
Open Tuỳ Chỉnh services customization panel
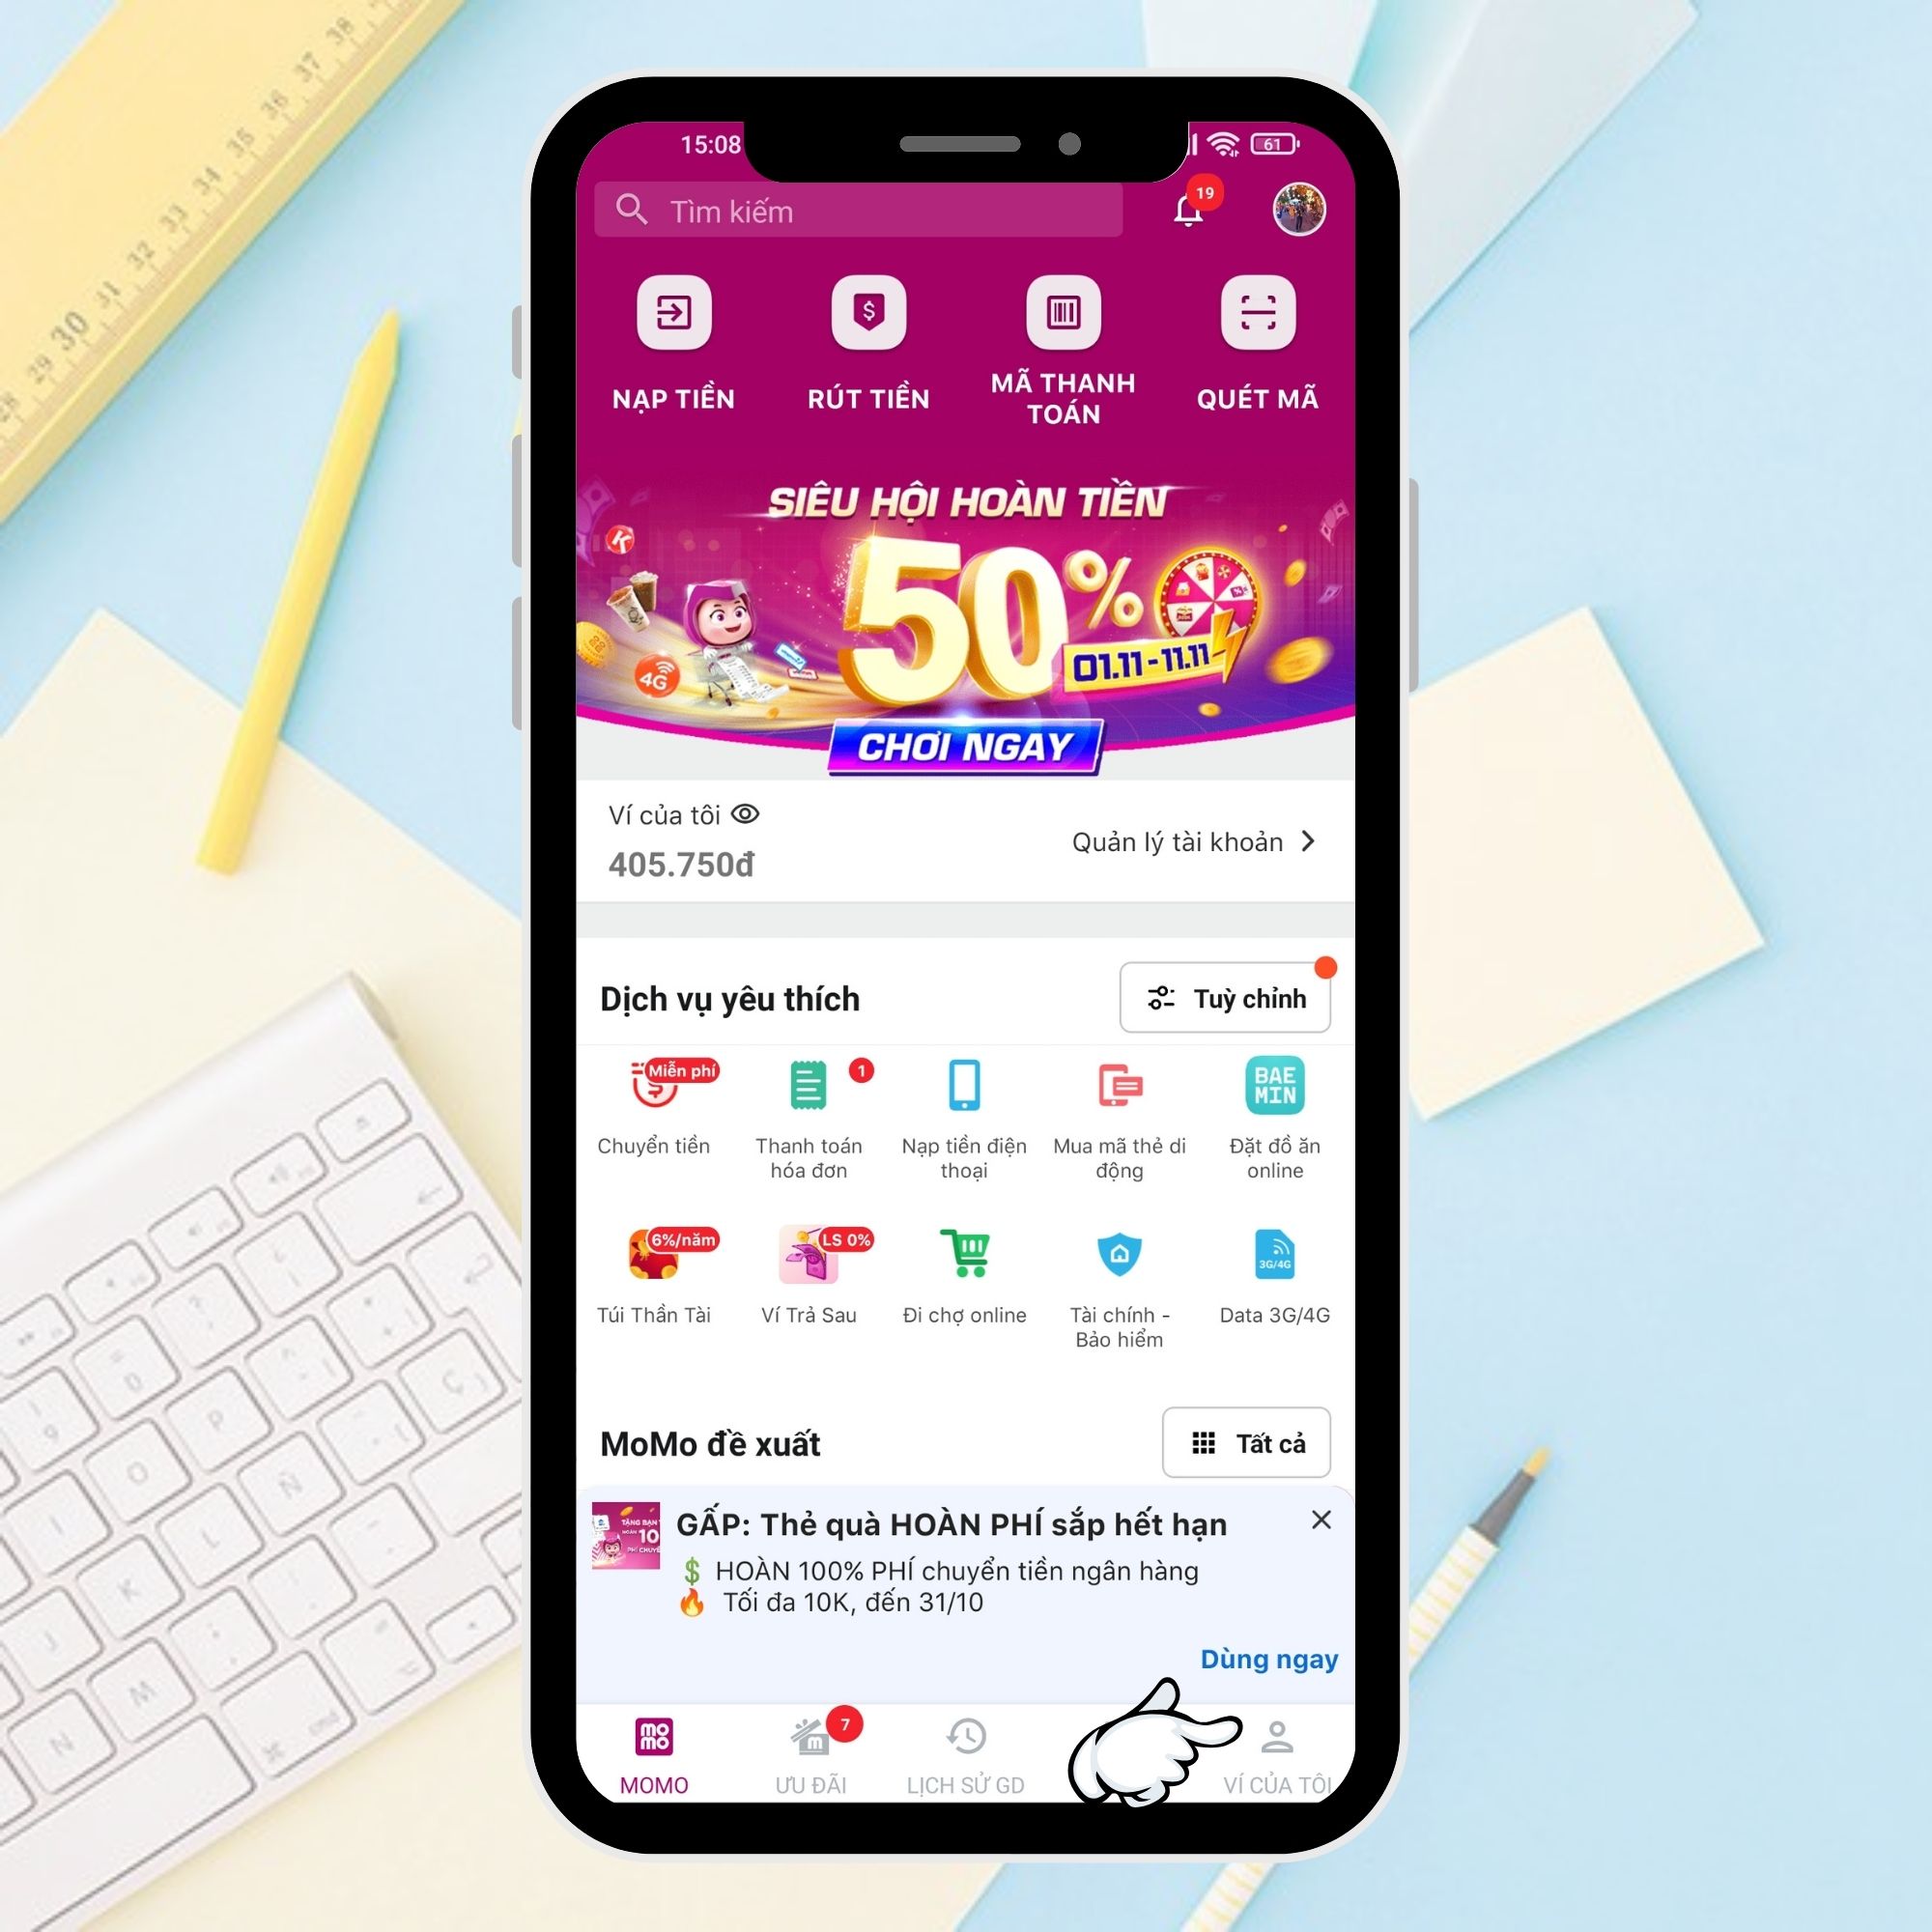pos(1232,996)
